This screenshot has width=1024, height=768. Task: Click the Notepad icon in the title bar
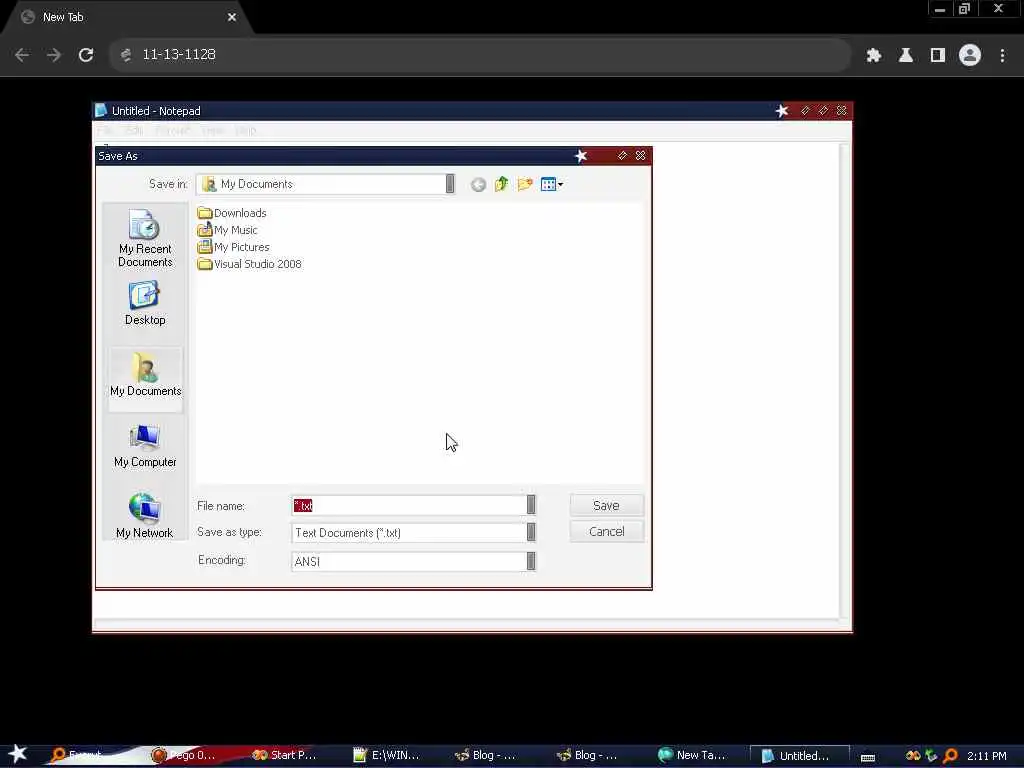click(101, 110)
